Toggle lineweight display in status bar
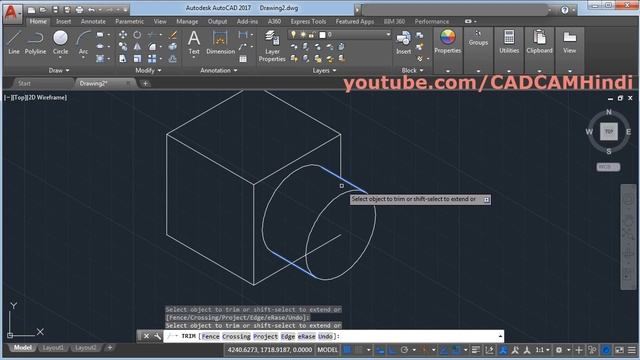 click(x=476, y=350)
